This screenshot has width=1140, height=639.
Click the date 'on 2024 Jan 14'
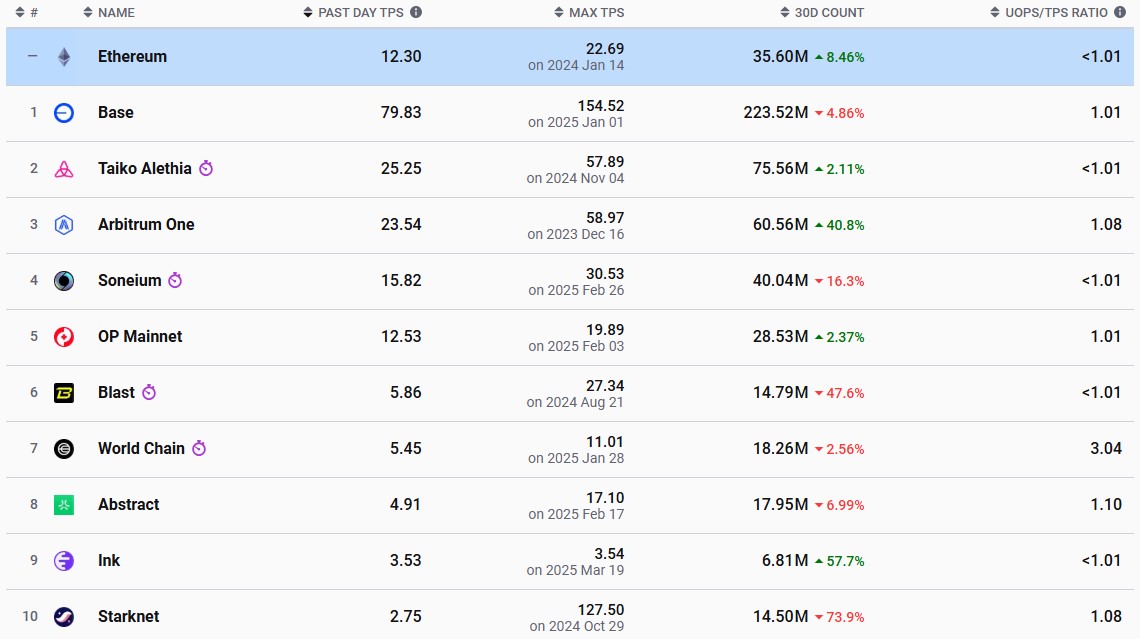pos(576,65)
